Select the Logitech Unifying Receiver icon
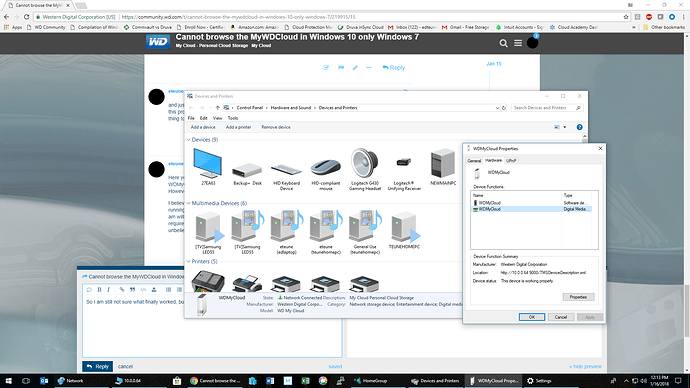 [404, 163]
